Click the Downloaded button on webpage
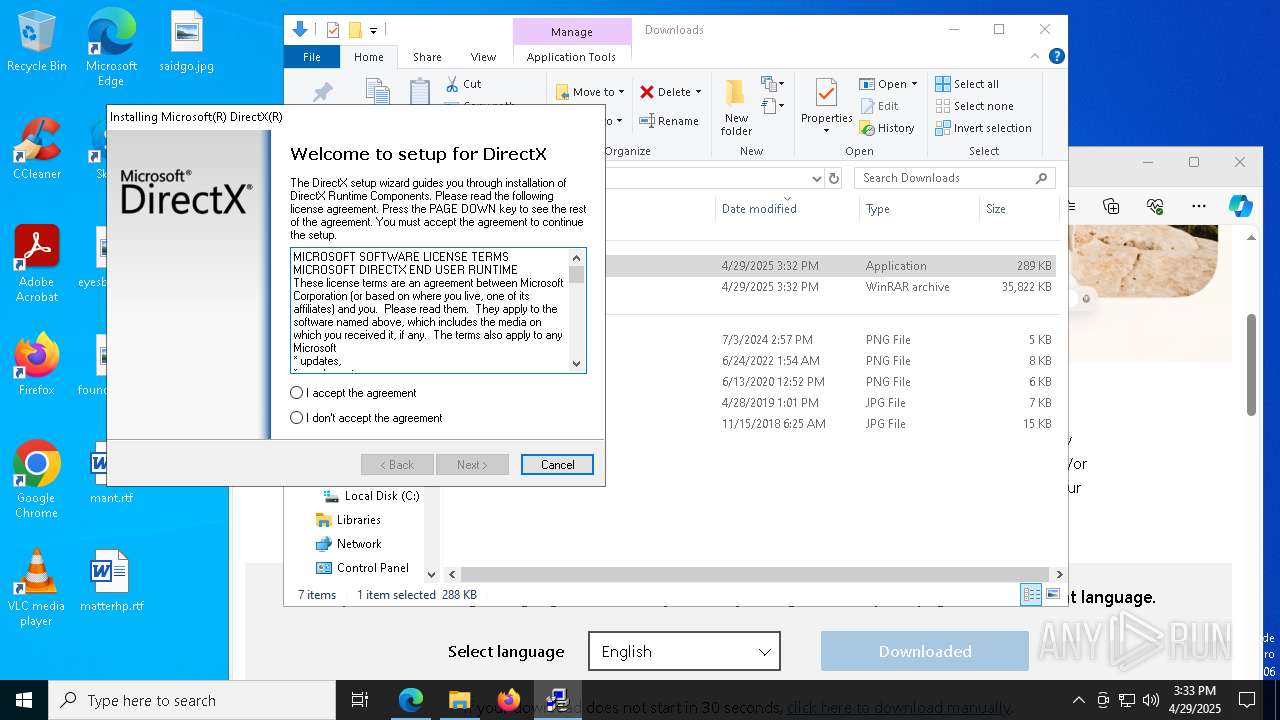Screen dimensions: 1280x720 coord(925,652)
